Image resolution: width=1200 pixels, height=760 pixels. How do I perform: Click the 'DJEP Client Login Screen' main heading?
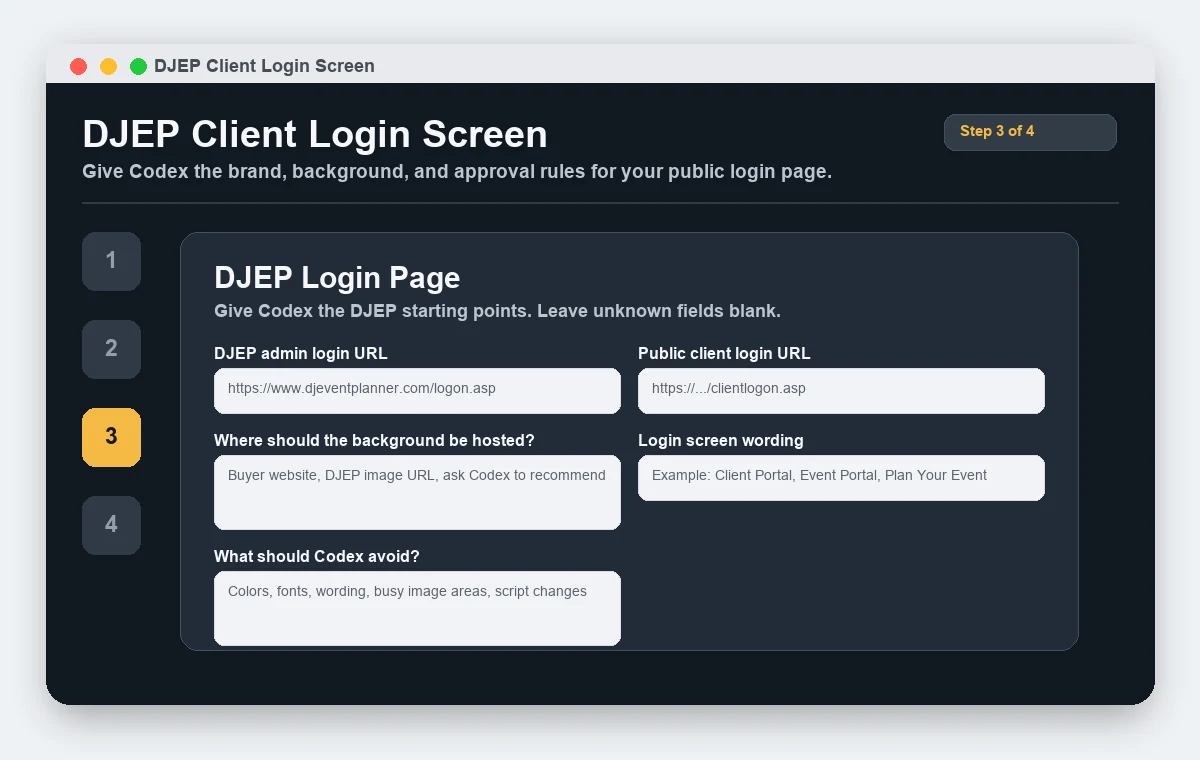pyautogui.click(x=315, y=135)
